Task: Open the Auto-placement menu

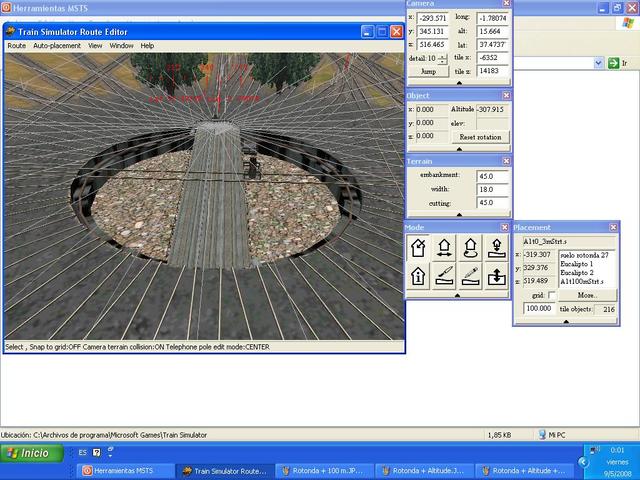Action: tap(57, 46)
